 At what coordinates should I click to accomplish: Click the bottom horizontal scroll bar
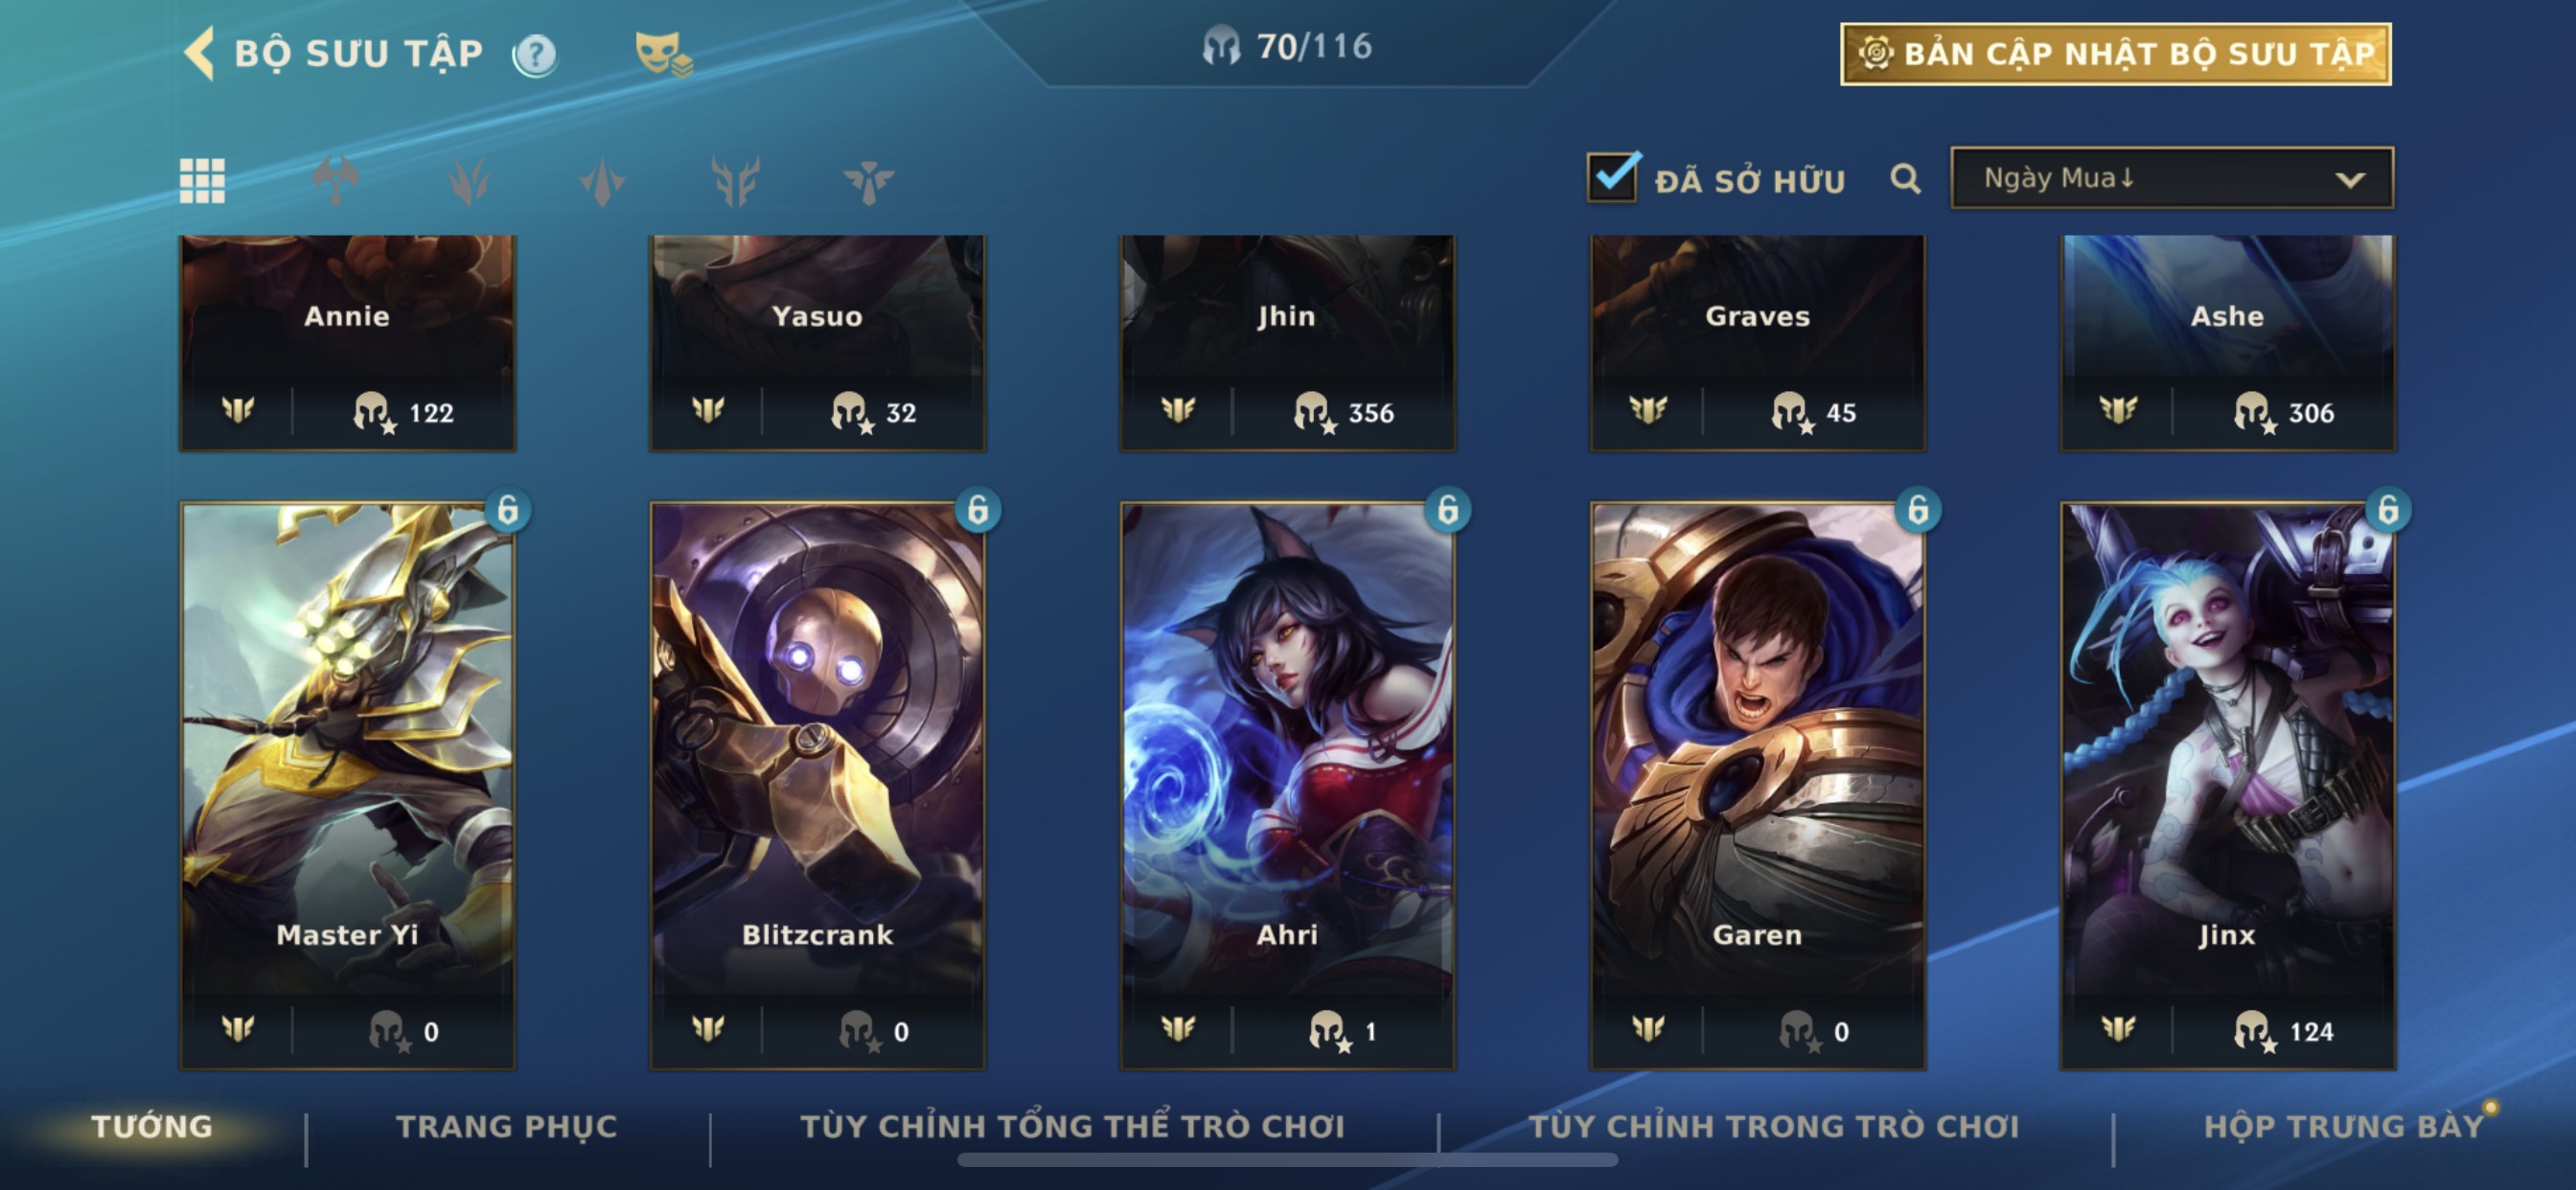pos(1287,1160)
